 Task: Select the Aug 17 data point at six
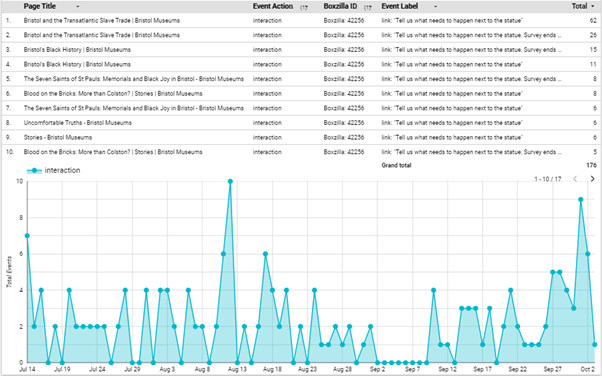pyautogui.click(x=265, y=254)
